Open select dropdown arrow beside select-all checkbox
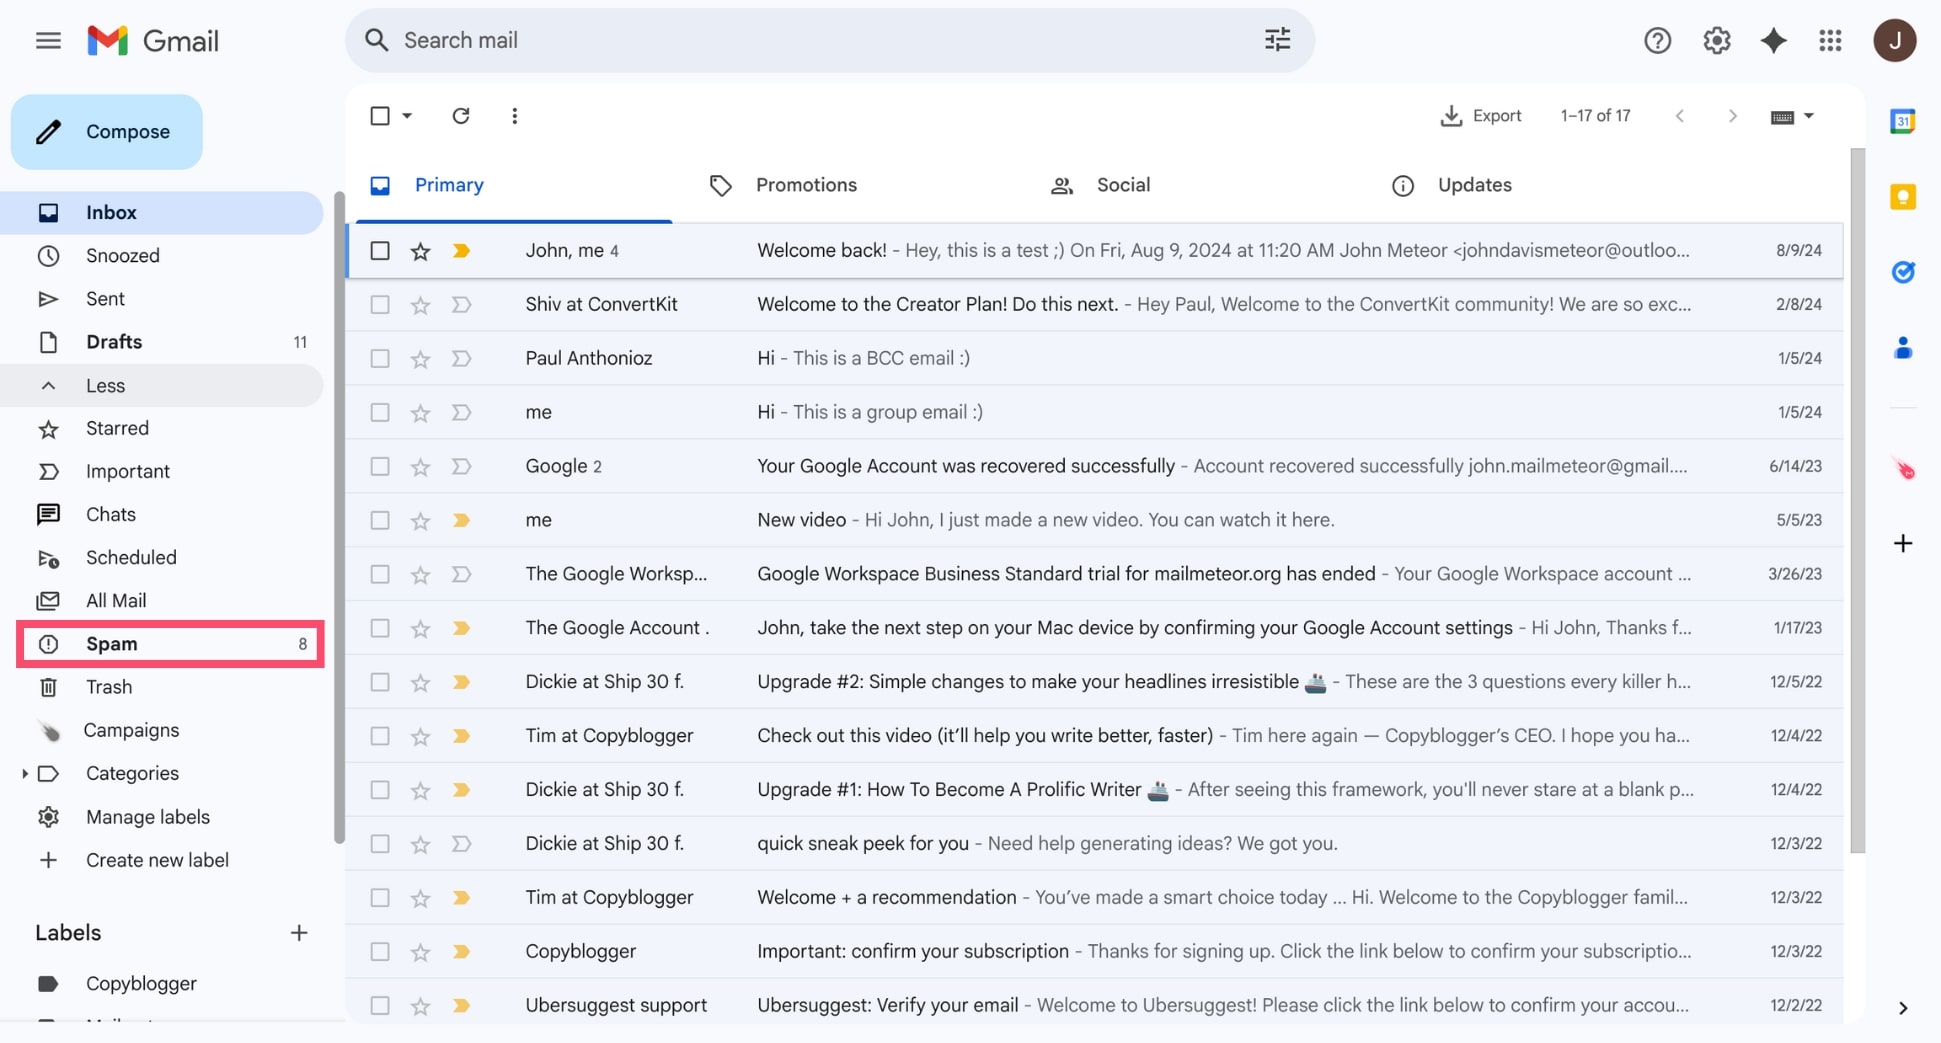Image resolution: width=1941 pixels, height=1043 pixels. [x=407, y=116]
